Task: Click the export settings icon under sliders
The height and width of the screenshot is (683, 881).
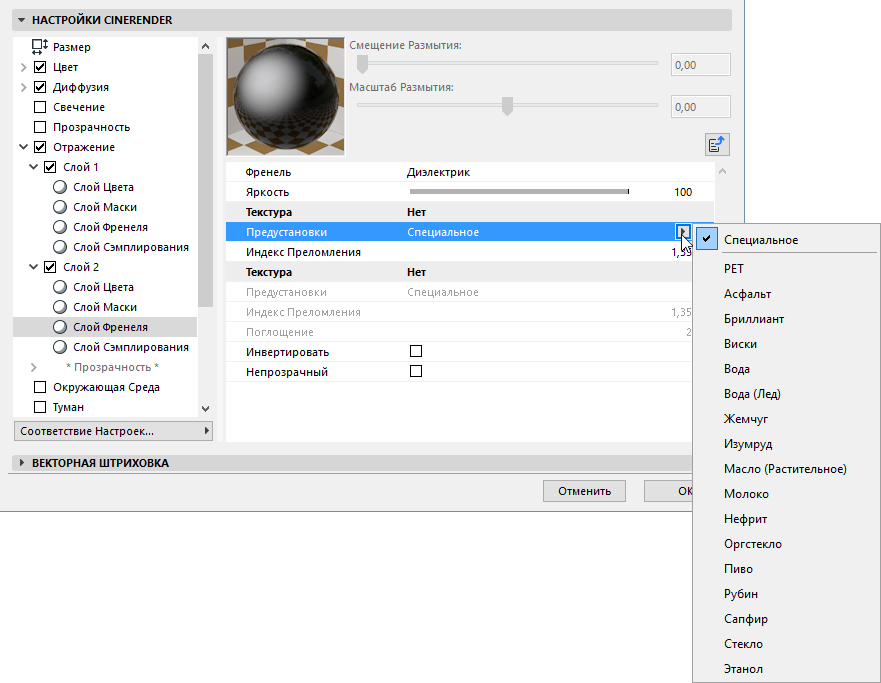Action: [x=717, y=145]
